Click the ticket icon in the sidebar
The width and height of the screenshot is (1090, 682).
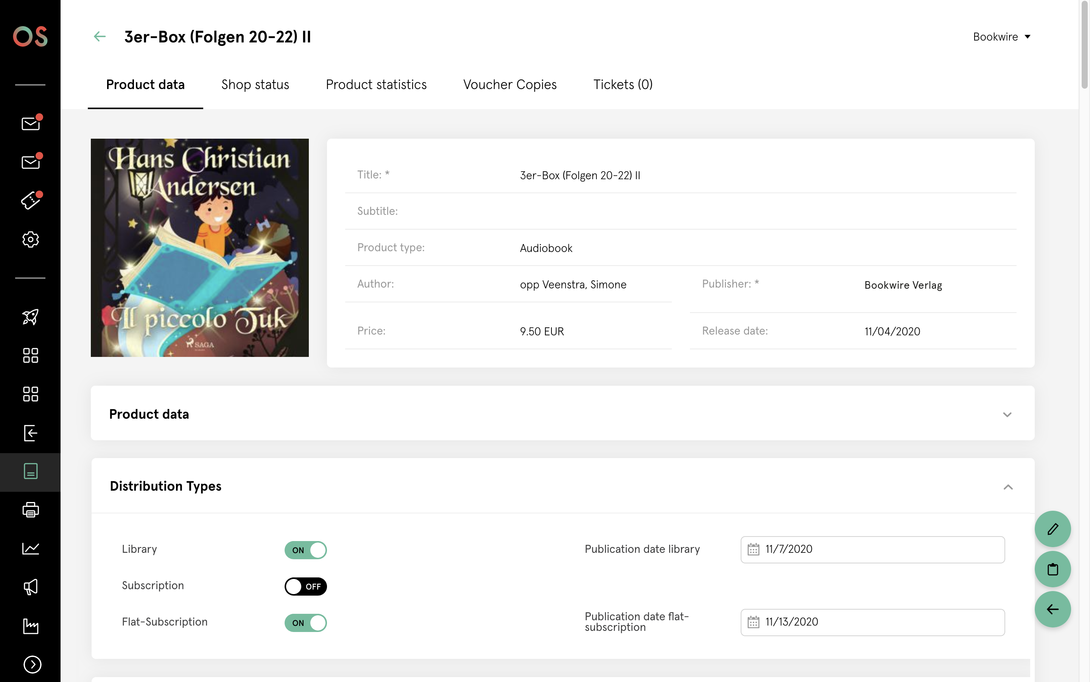pyautogui.click(x=30, y=201)
